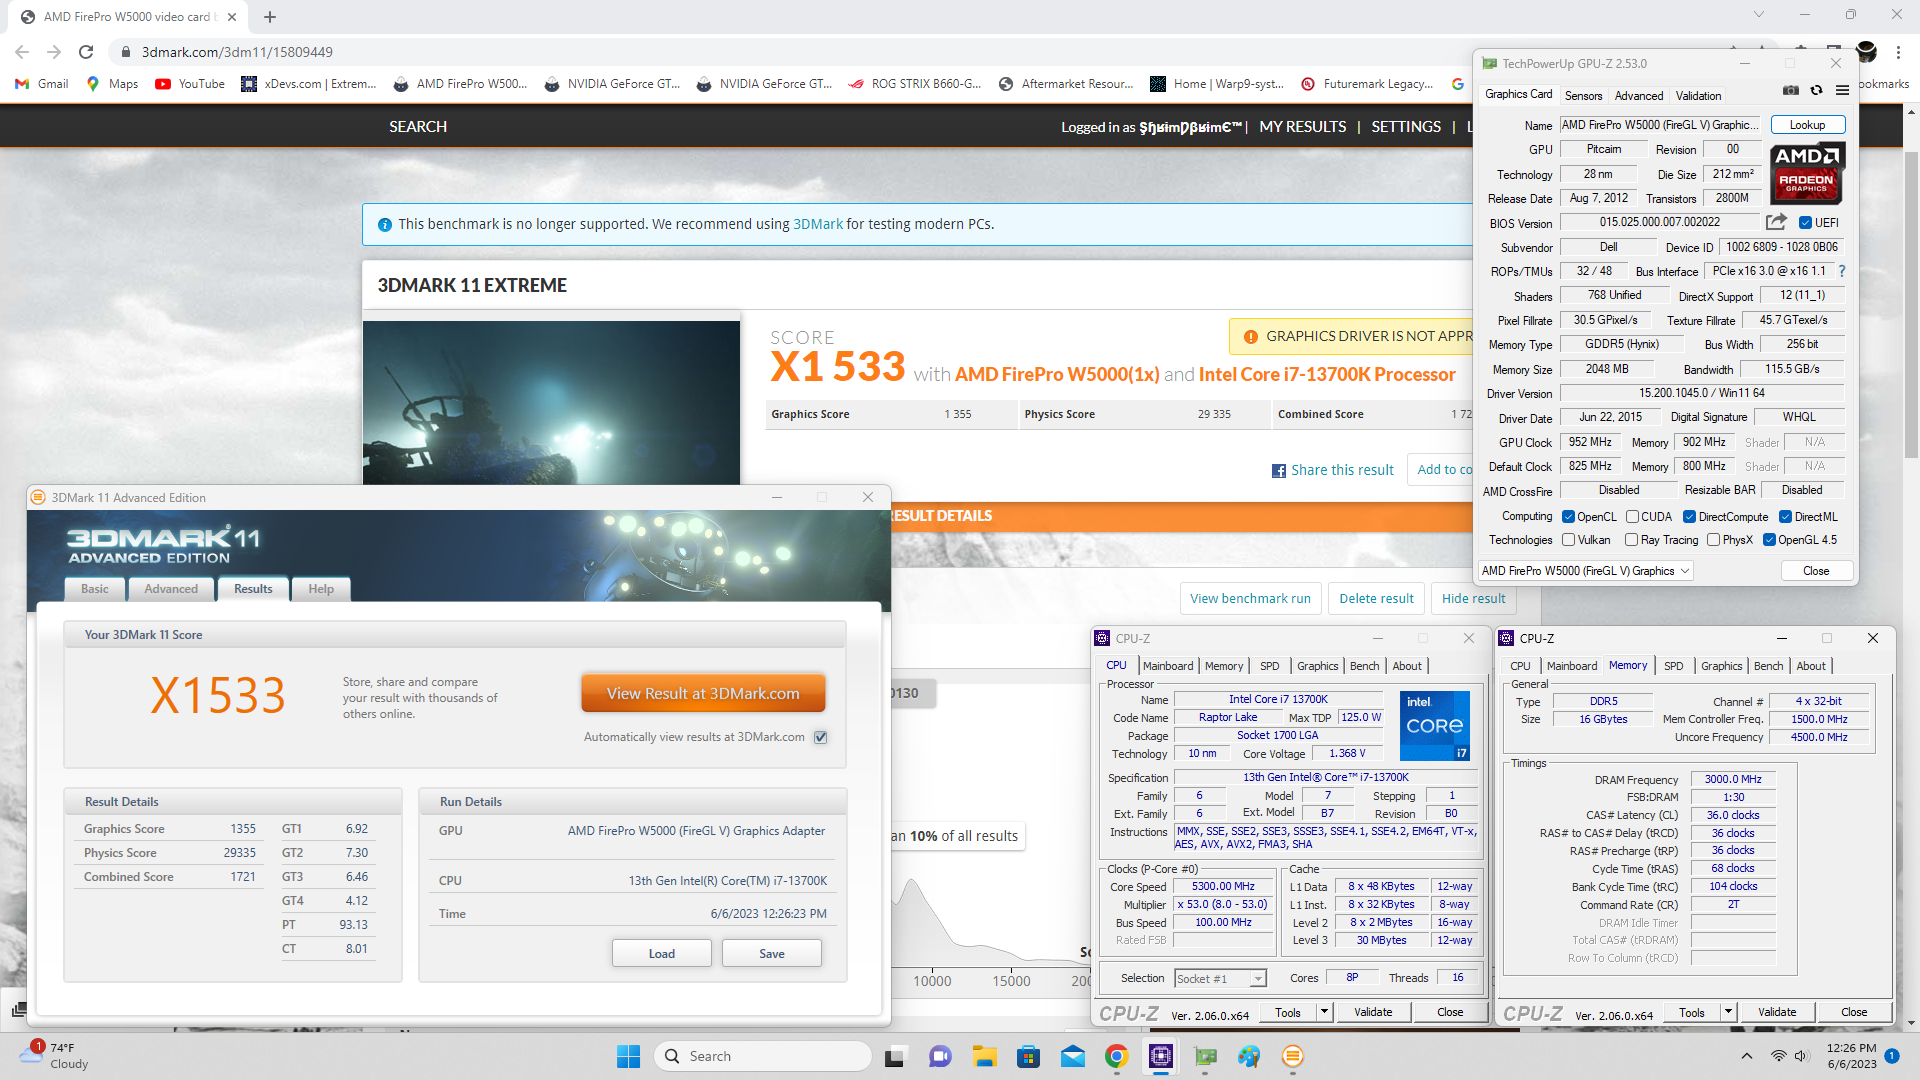Open the Bus Interface question mark help

tap(1841, 271)
